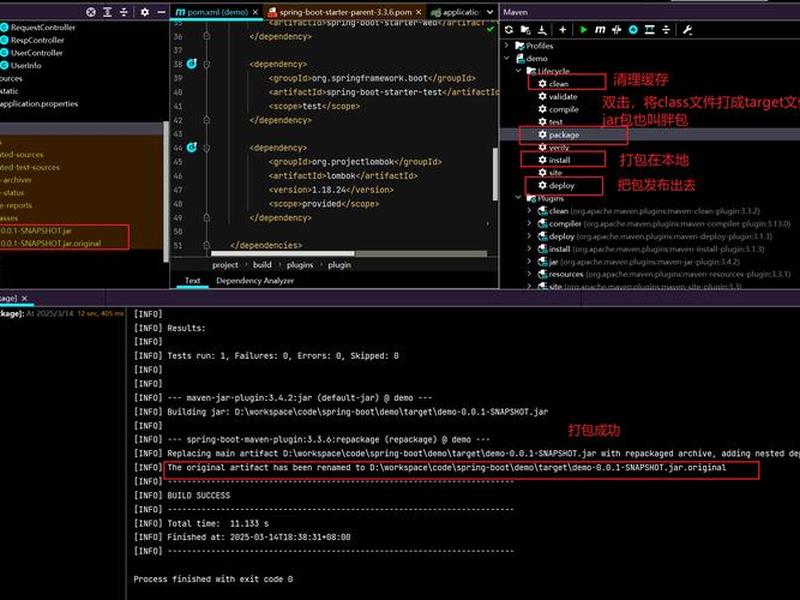800x600 pixels.
Task: Open the Text tab below editor
Action: click(192, 281)
